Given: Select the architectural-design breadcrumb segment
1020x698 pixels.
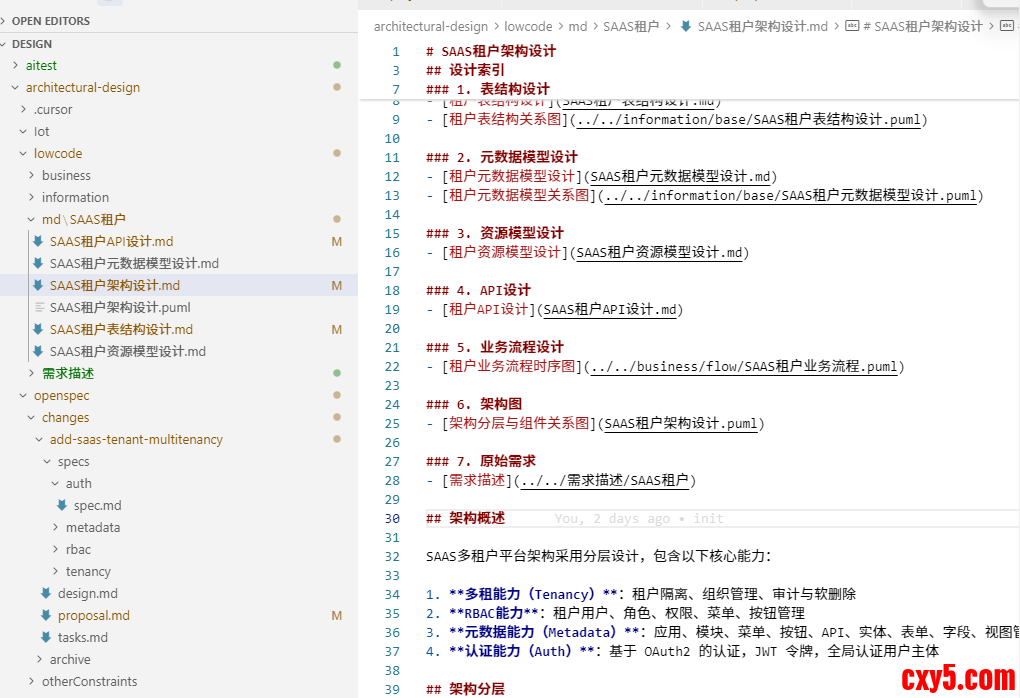Looking at the screenshot, I should click(431, 27).
